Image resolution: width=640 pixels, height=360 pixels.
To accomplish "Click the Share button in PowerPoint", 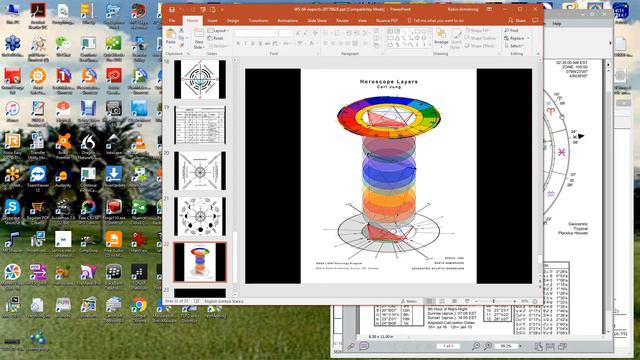I will click(x=517, y=20).
